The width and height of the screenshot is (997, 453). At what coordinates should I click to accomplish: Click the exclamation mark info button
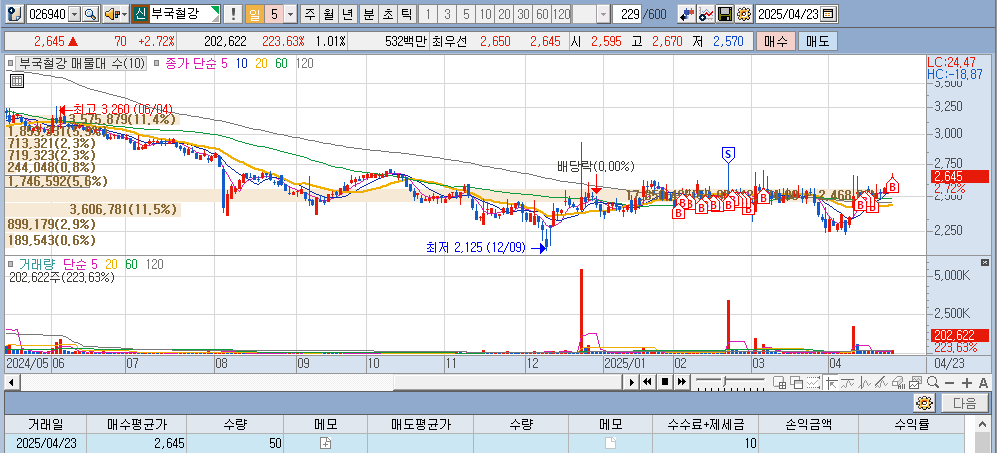tap(233, 14)
